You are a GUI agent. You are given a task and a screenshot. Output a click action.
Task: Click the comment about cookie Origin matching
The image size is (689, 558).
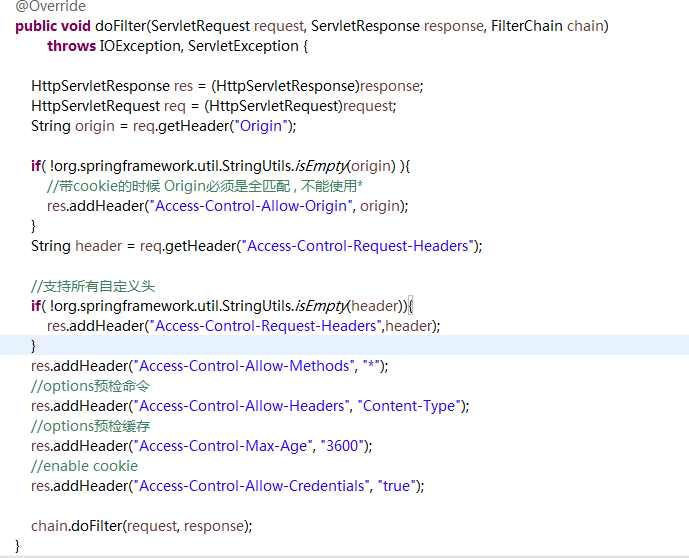pos(205,186)
